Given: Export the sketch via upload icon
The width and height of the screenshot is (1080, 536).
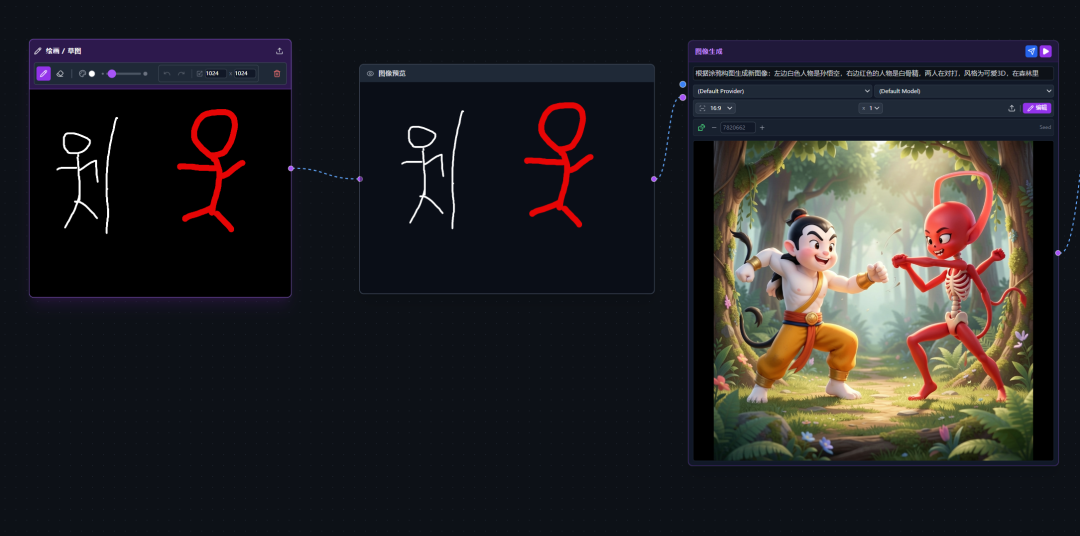Looking at the screenshot, I should (x=279, y=51).
